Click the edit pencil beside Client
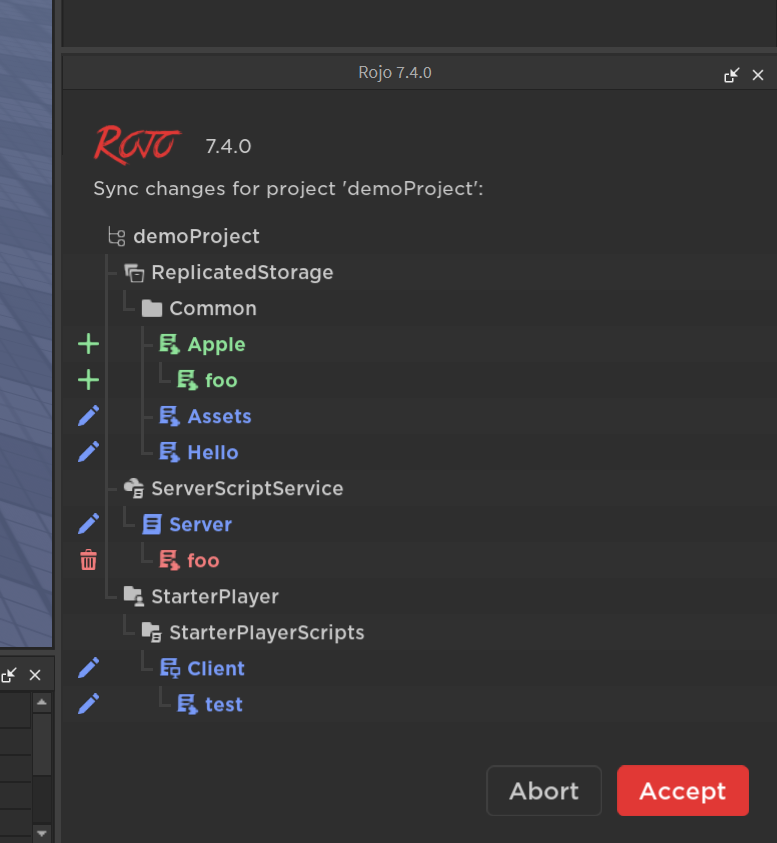 [88, 668]
